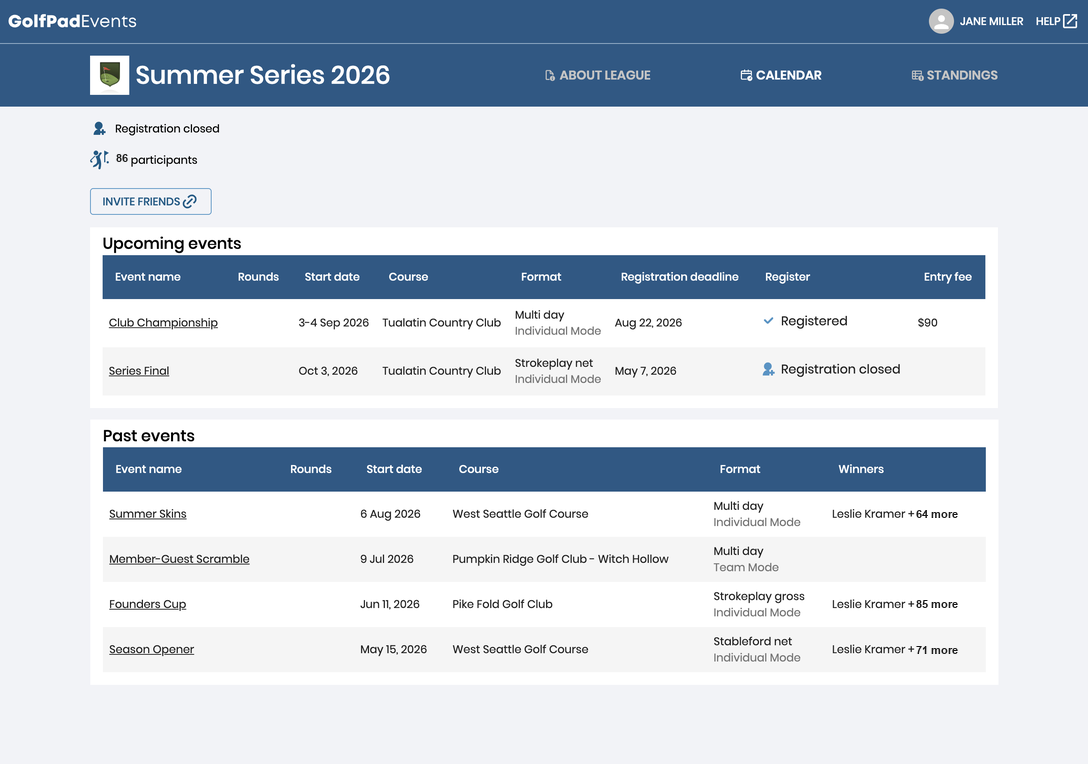Click the external link icon beside Help

1071,21
